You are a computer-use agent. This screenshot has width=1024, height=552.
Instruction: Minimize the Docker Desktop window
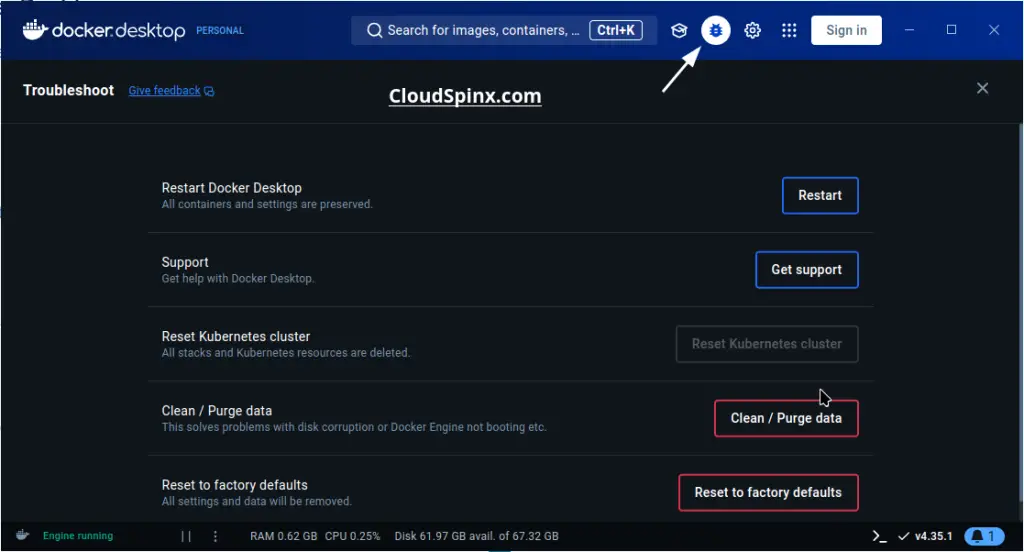[909, 30]
